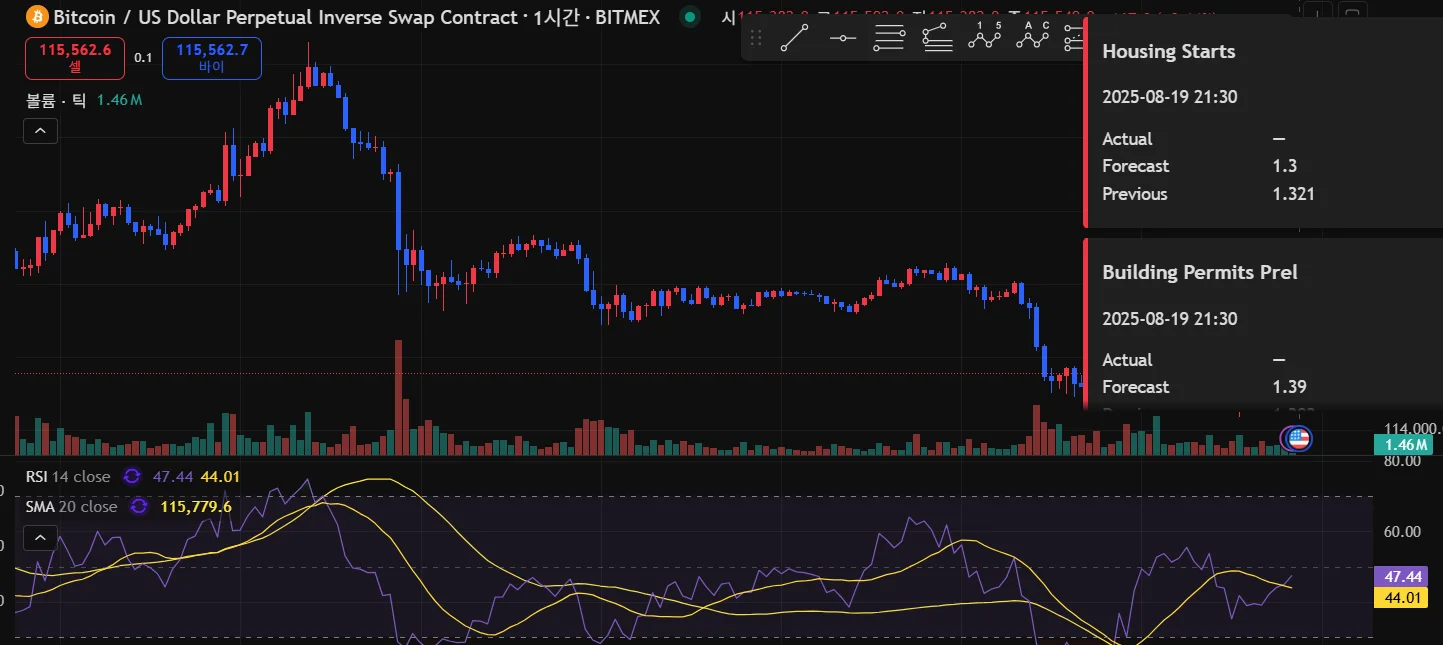Open the SMA 20 close indicator label

(x=71, y=506)
